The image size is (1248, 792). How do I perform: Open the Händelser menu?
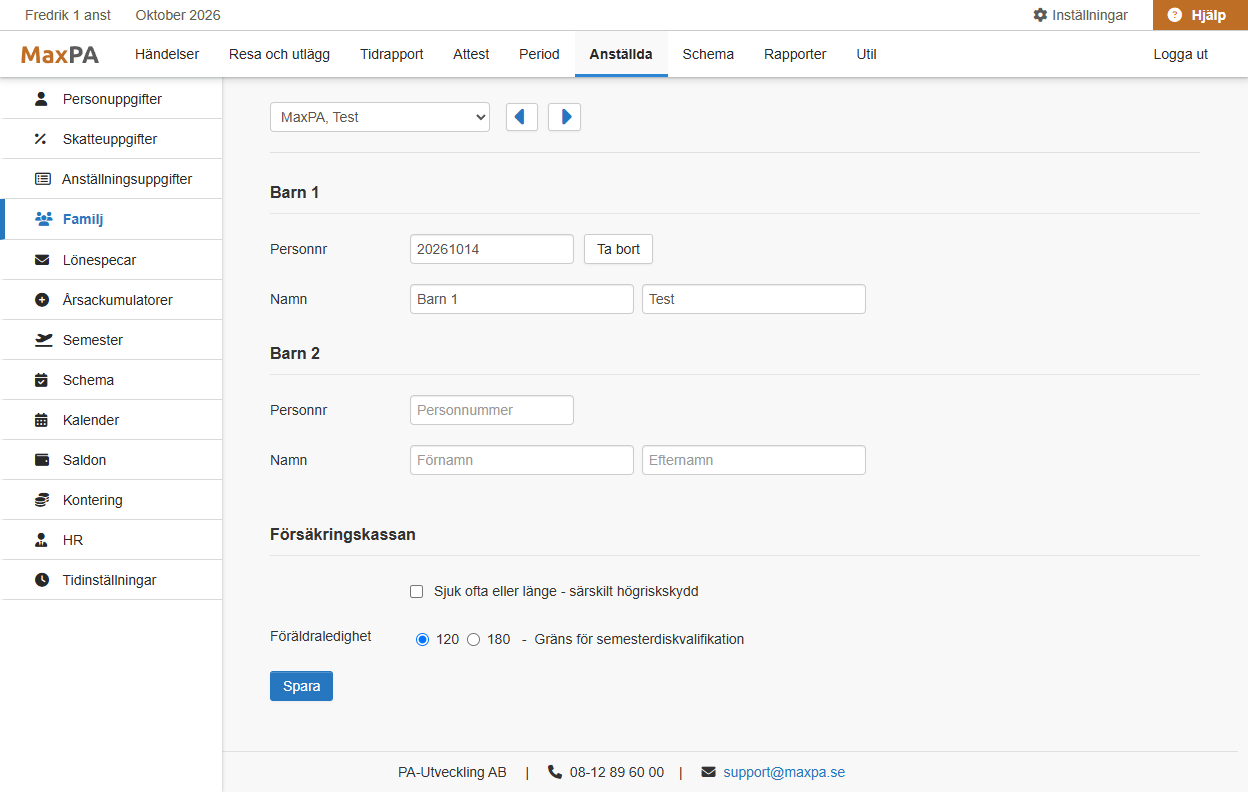[167, 54]
